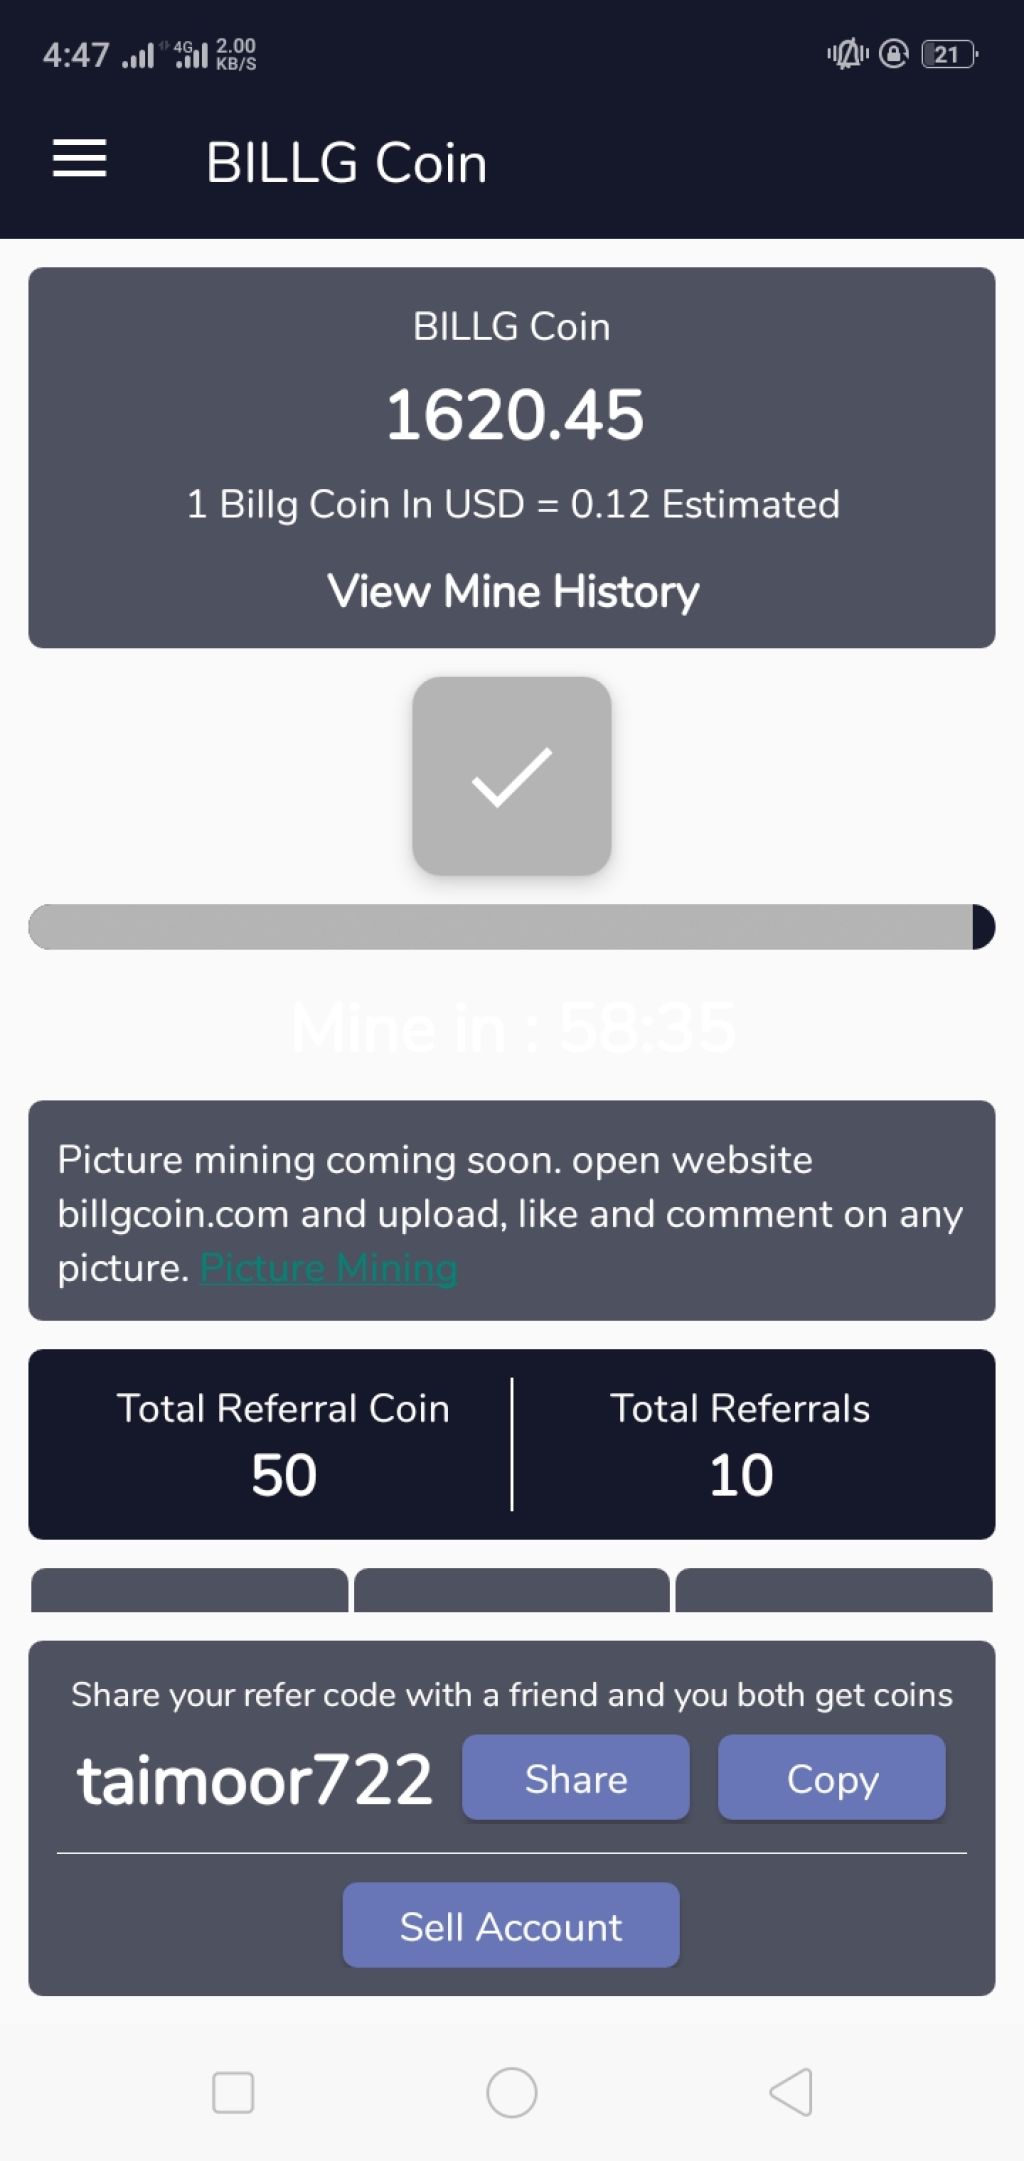Tap the 1620.45 coin balance
Screen dimensions: 1024x2161
[x=514, y=415]
